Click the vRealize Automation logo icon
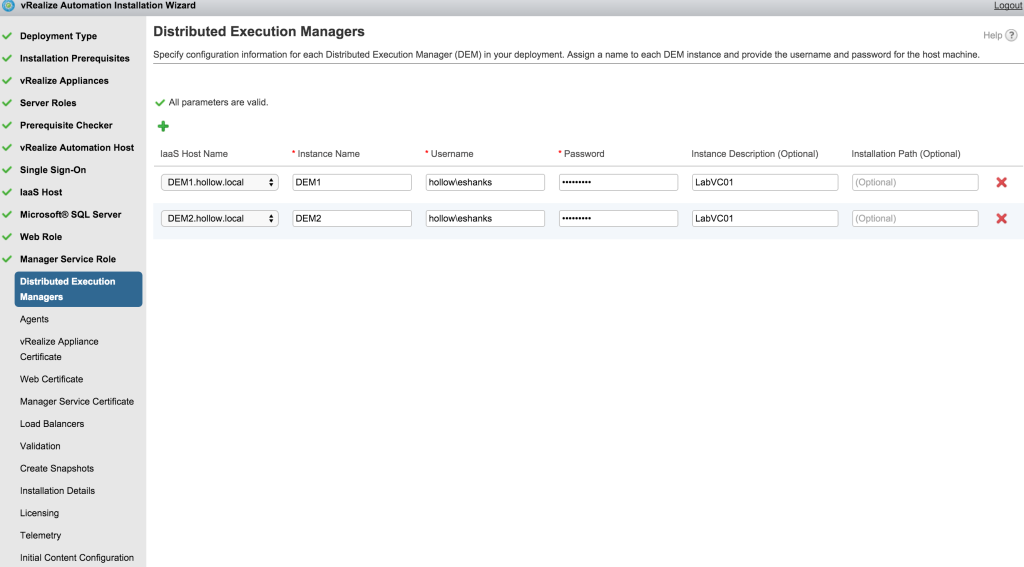The width and height of the screenshot is (1024, 567). pyautogui.click(x=8, y=6)
